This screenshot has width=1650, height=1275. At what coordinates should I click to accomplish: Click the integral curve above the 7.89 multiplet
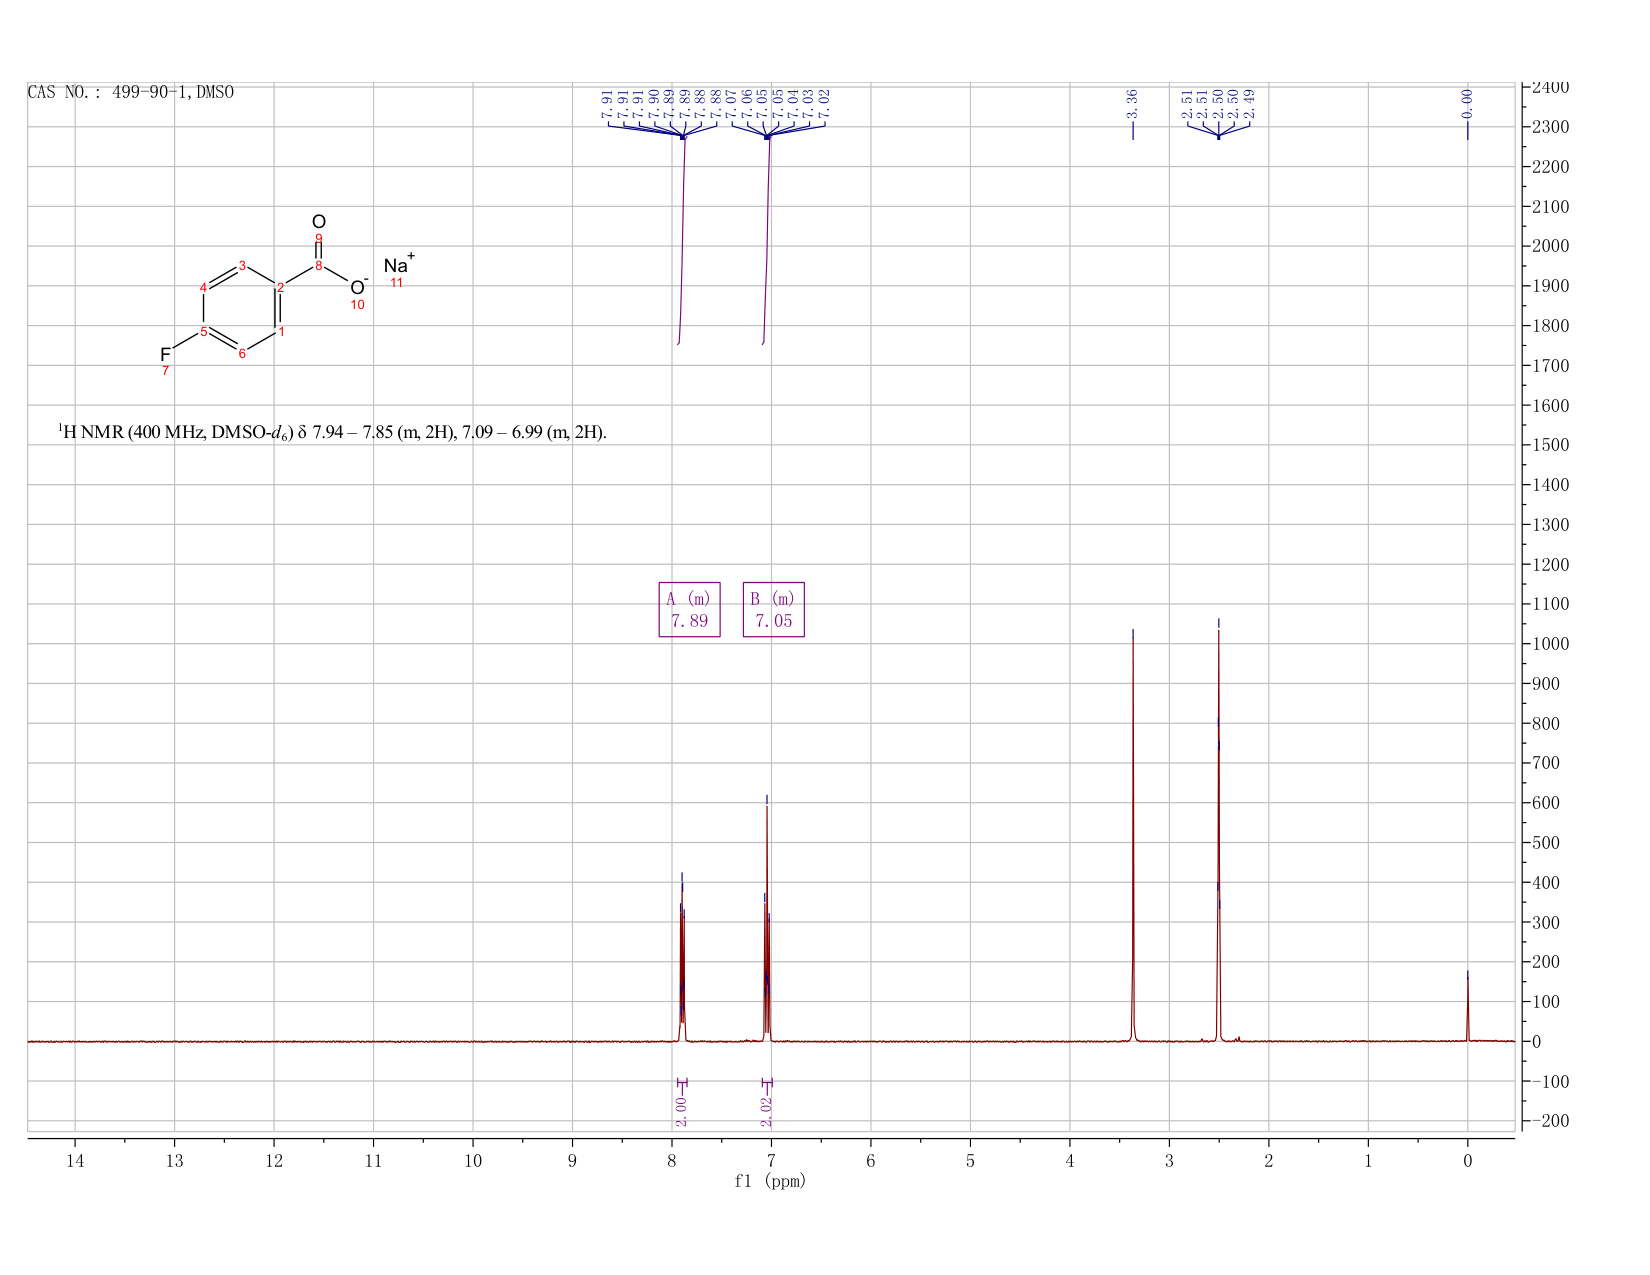[682, 240]
